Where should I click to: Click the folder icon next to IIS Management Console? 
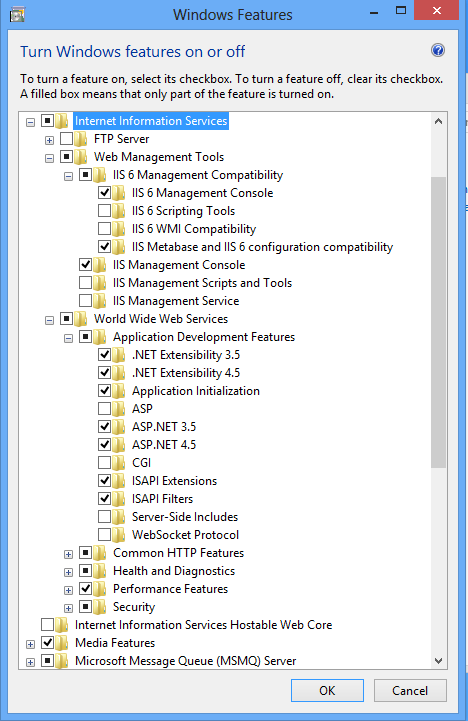[x=100, y=265]
